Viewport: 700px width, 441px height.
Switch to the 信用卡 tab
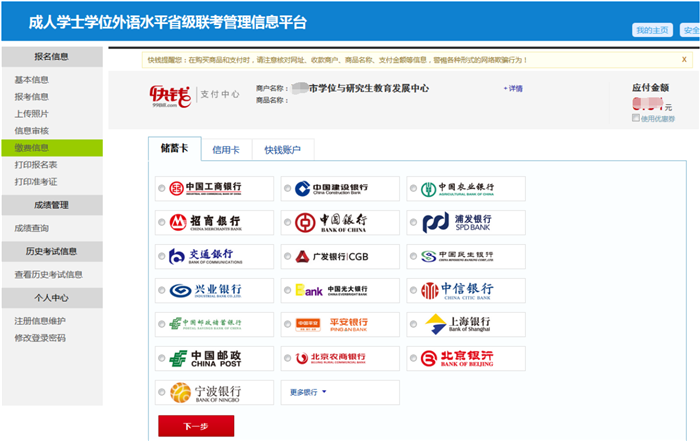[x=226, y=150]
